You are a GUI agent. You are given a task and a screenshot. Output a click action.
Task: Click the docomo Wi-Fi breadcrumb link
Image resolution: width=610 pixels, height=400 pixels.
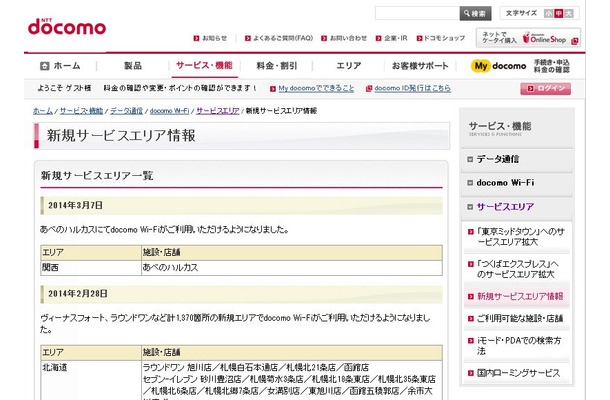pos(169,111)
